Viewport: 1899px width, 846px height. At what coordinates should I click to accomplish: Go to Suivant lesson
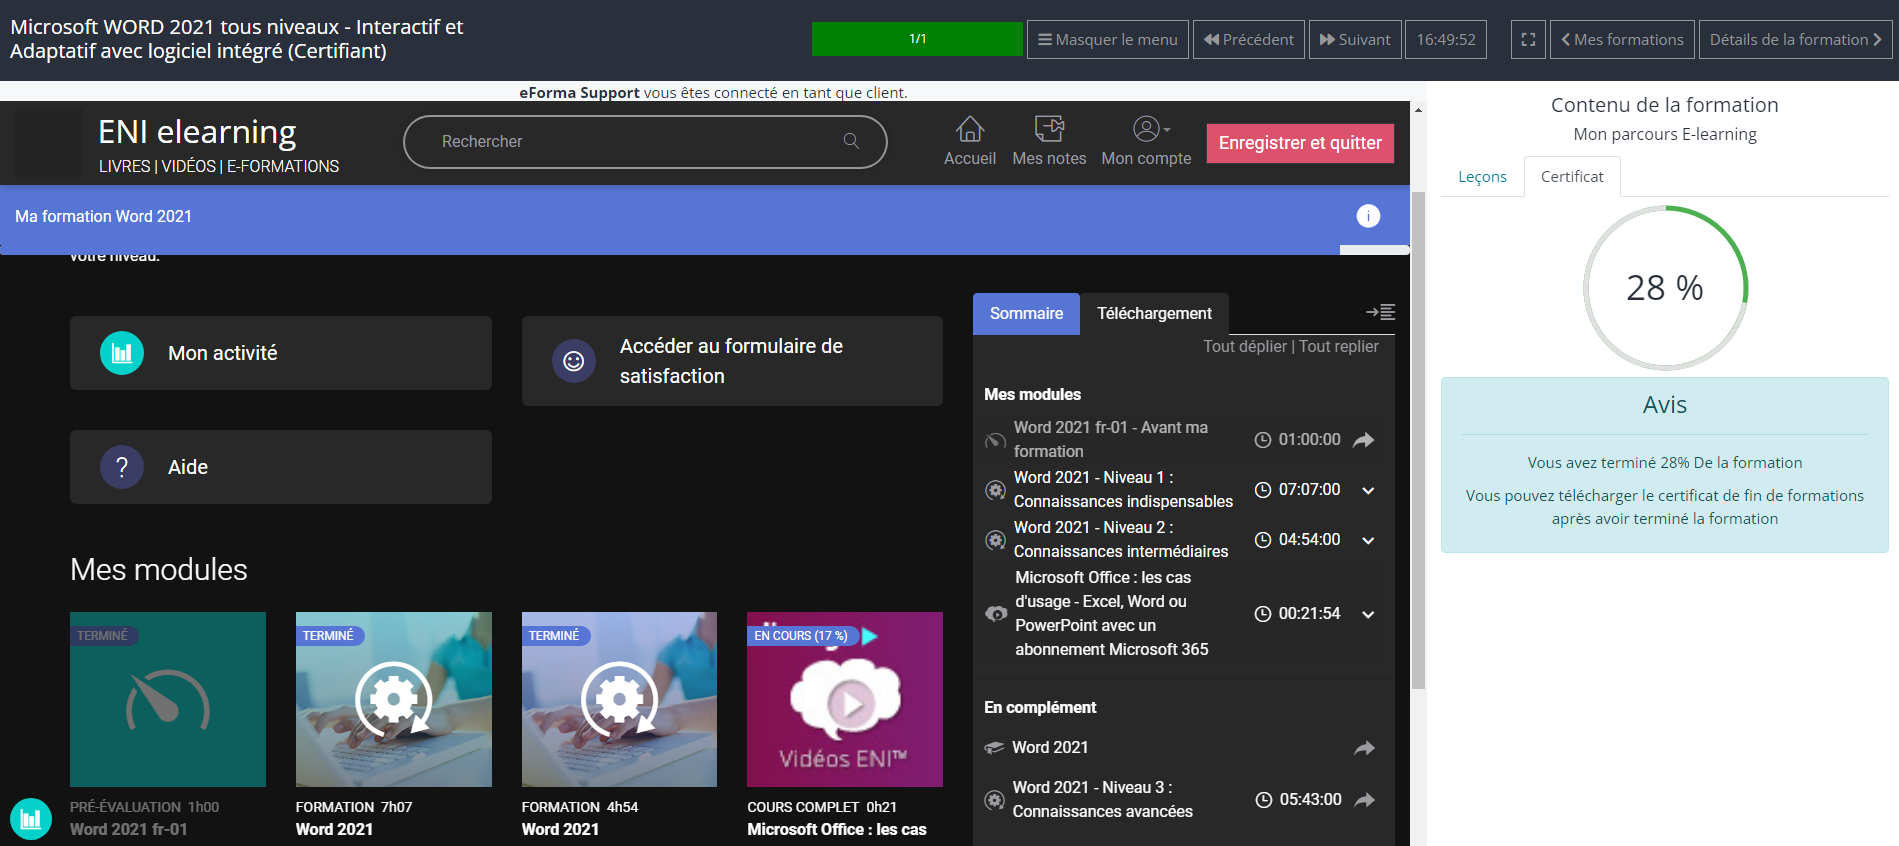point(1355,40)
